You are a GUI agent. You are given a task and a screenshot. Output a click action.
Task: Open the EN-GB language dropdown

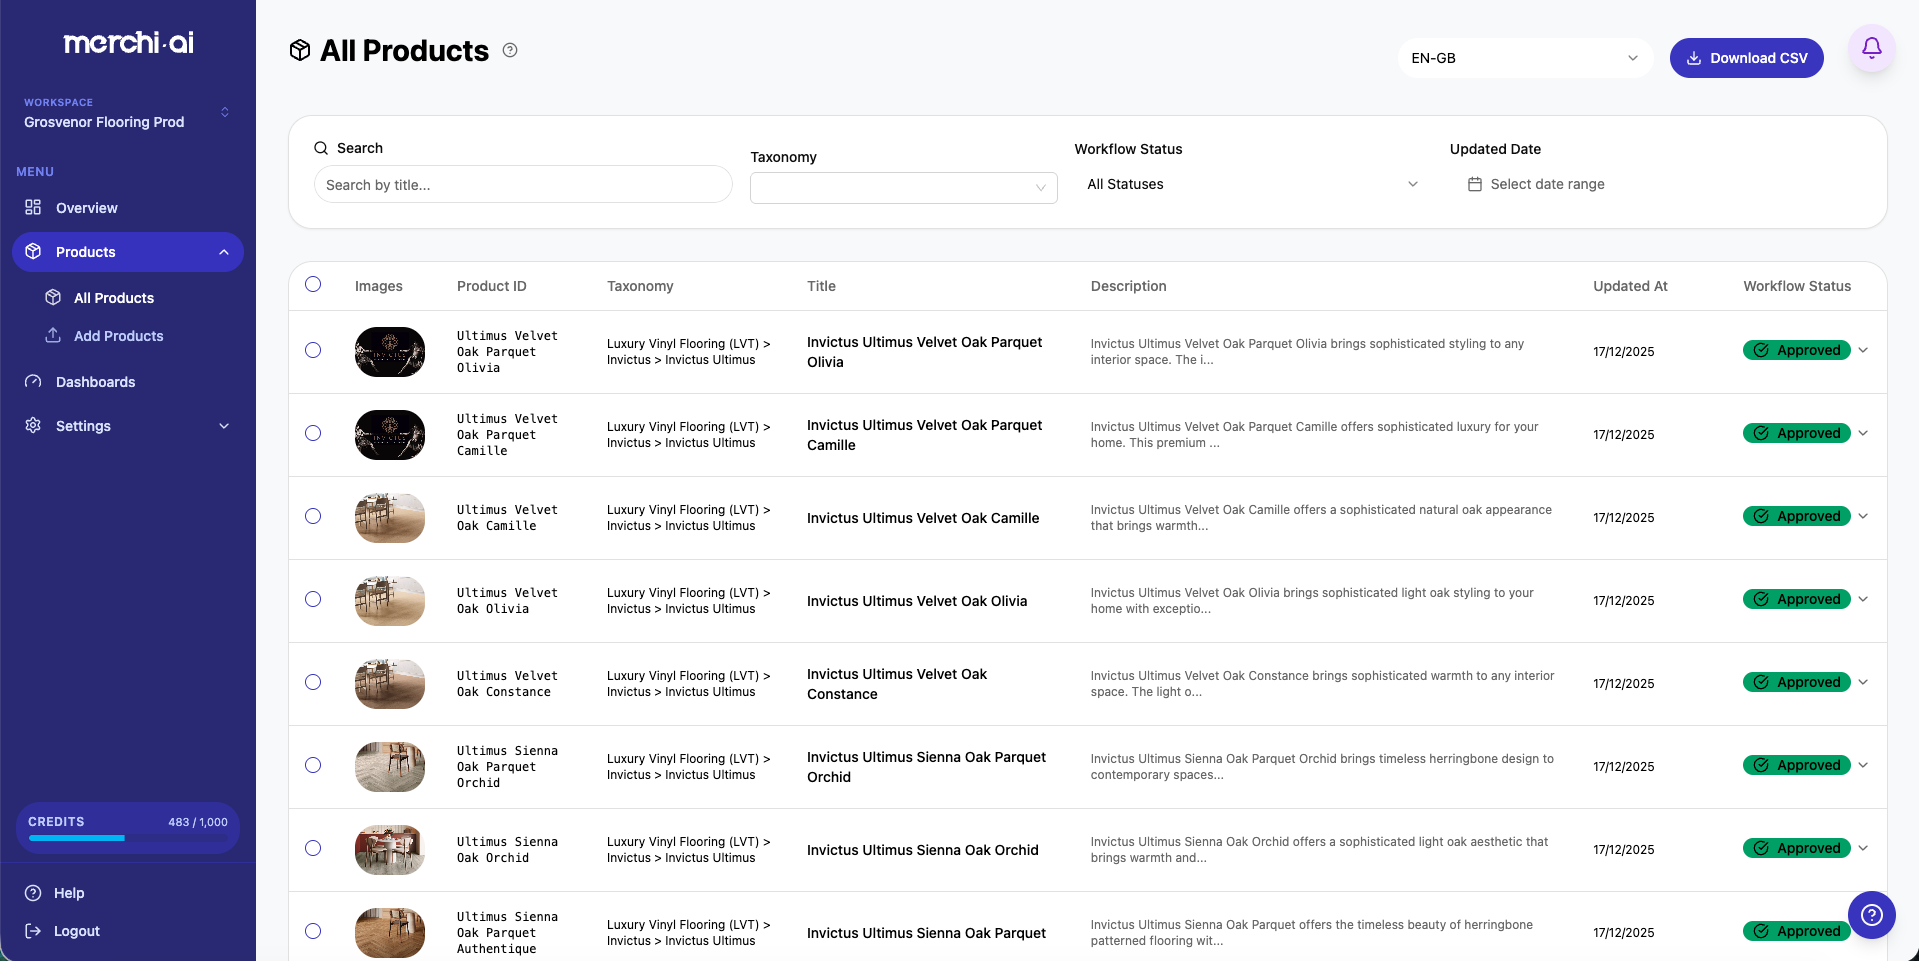[1524, 57]
